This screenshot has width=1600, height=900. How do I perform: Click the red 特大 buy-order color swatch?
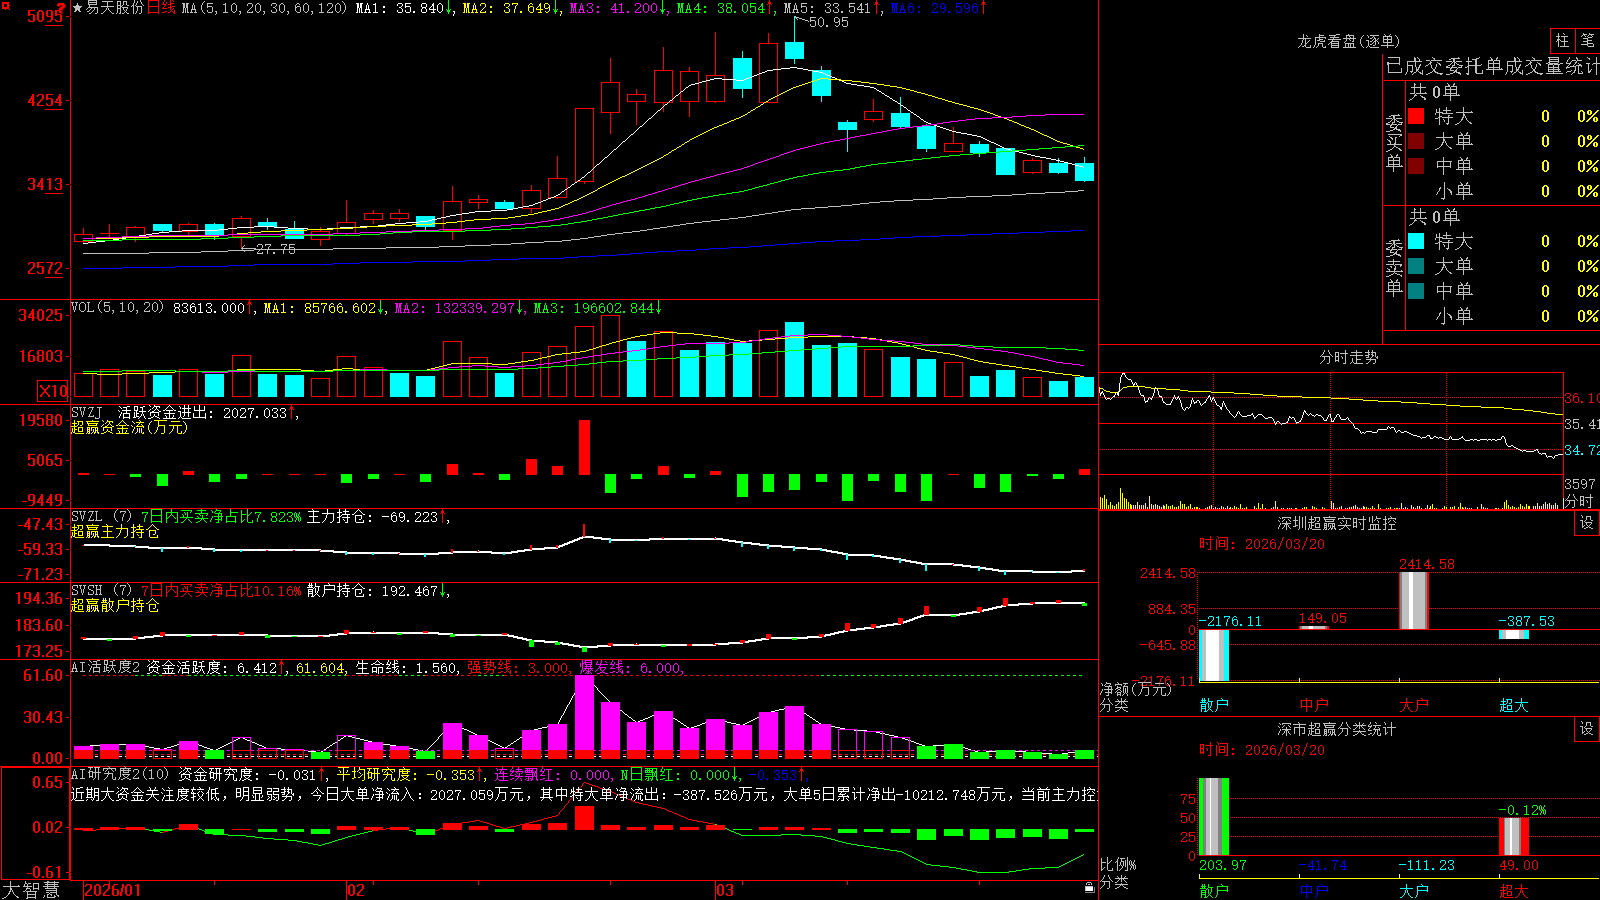pos(1416,116)
